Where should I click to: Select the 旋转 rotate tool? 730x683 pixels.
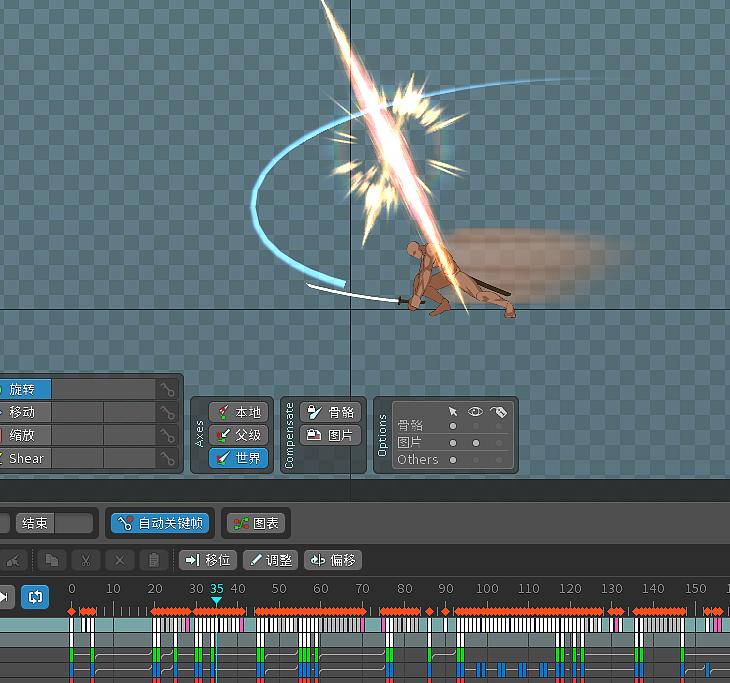tap(25, 389)
